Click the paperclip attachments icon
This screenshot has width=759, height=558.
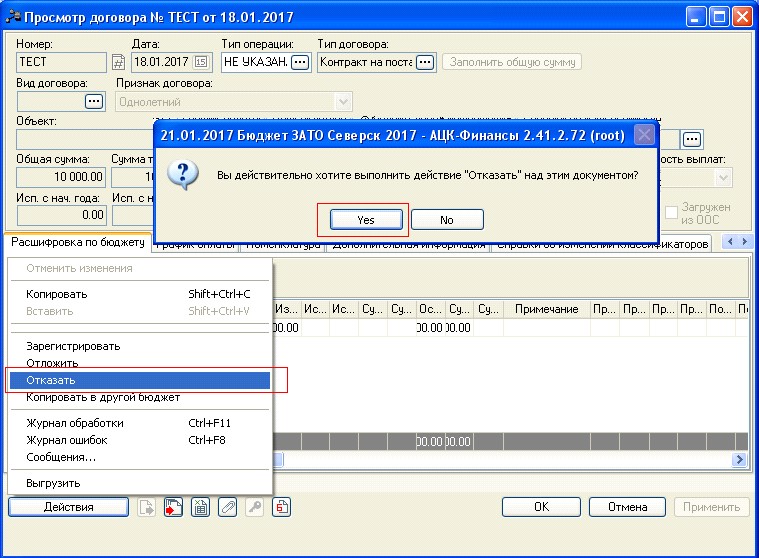228,507
